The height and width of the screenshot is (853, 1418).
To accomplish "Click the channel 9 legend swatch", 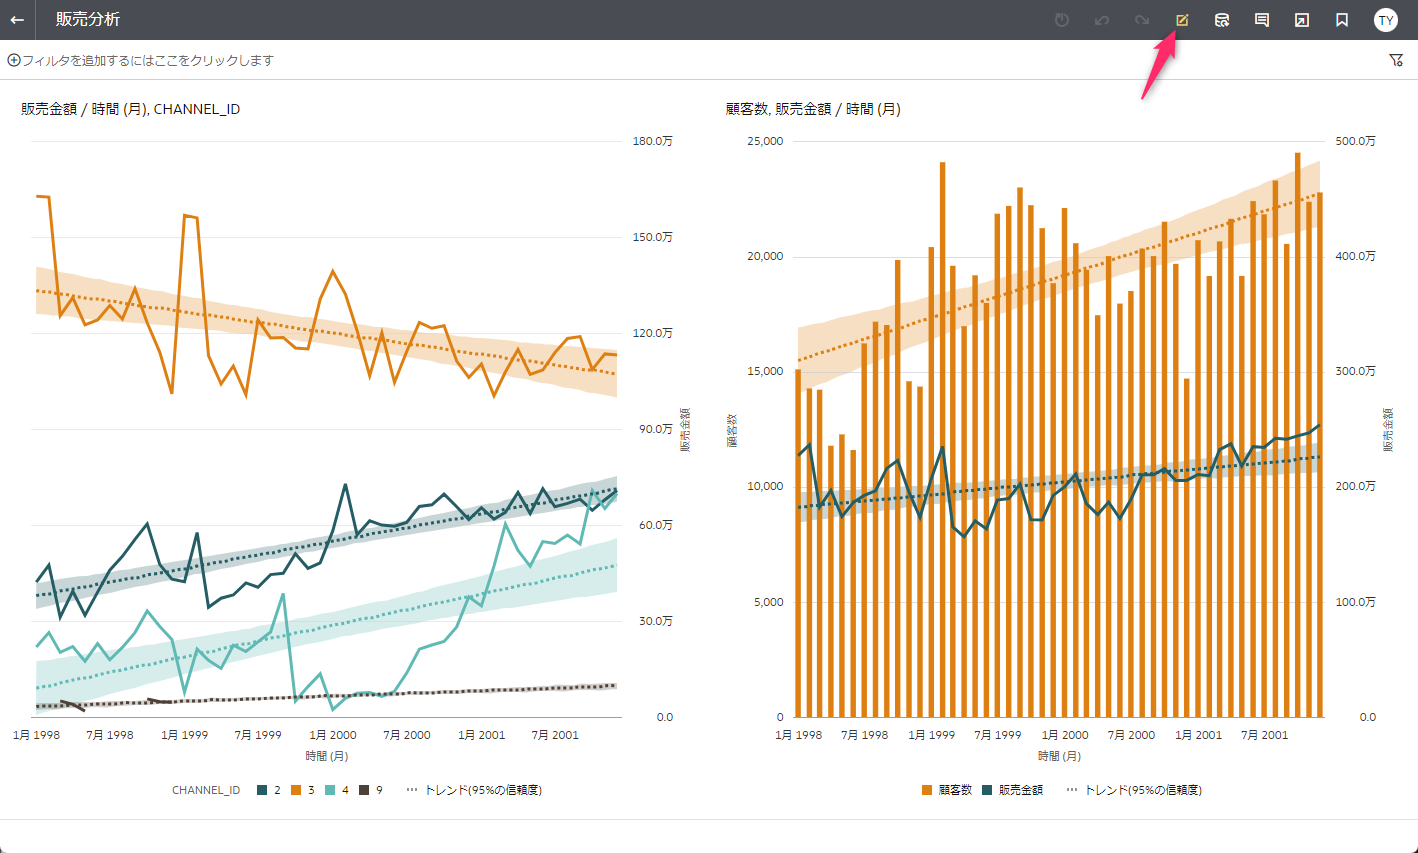I will click(x=364, y=790).
